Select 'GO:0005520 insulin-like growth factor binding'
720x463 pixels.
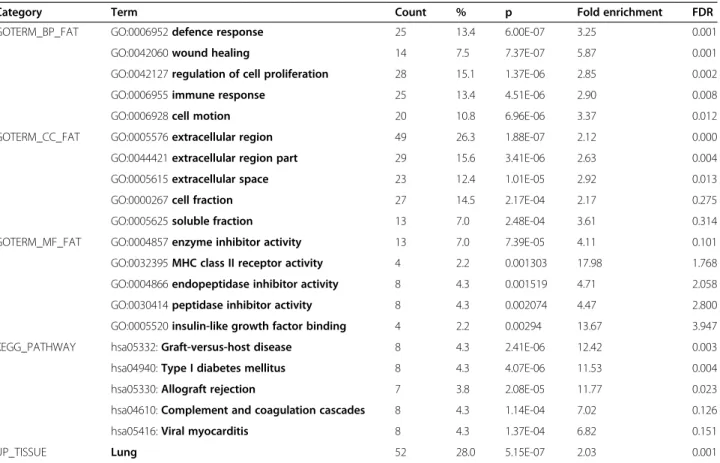click(x=228, y=326)
